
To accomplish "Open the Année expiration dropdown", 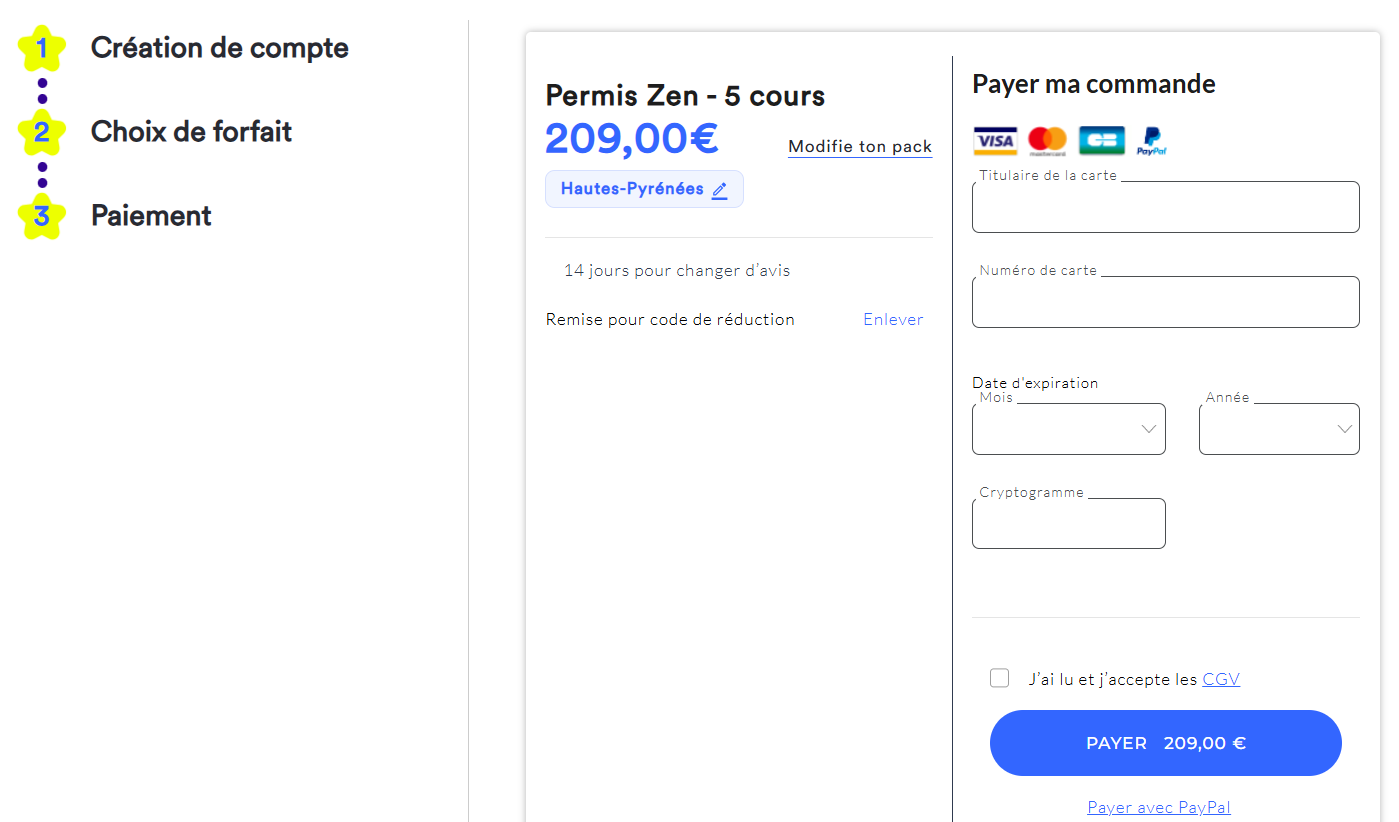I will click(1279, 428).
